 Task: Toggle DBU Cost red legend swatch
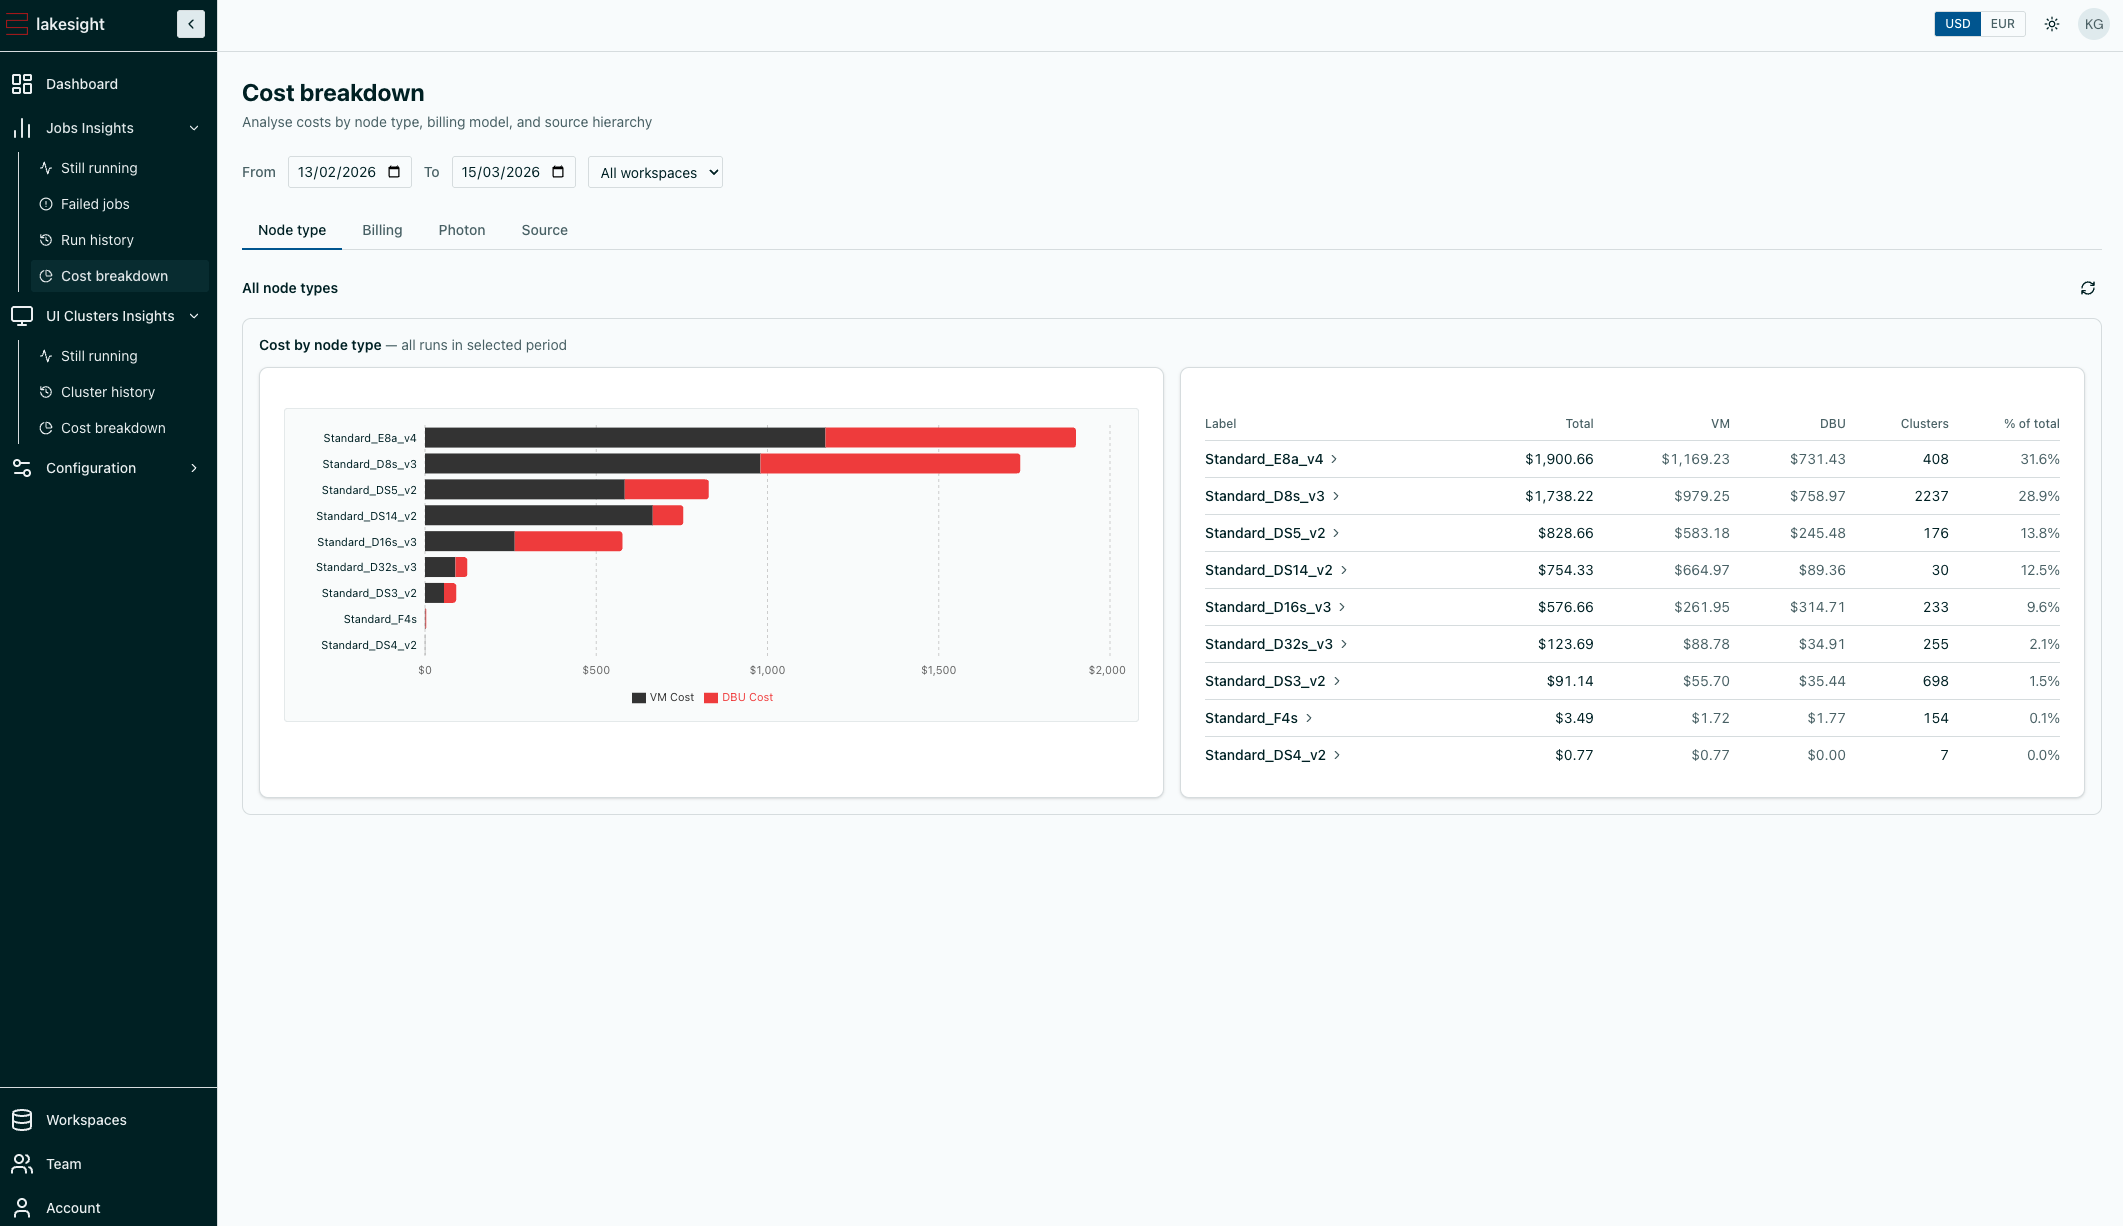pos(711,698)
